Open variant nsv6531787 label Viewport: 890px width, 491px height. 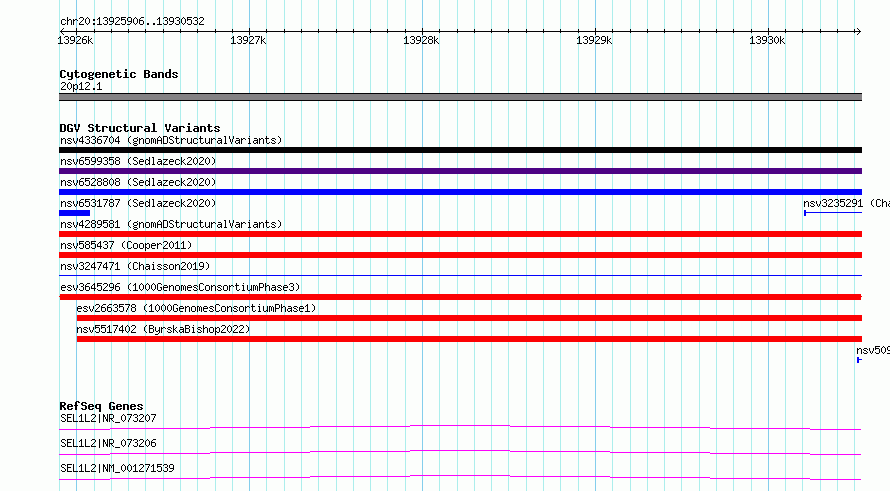(x=138, y=203)
